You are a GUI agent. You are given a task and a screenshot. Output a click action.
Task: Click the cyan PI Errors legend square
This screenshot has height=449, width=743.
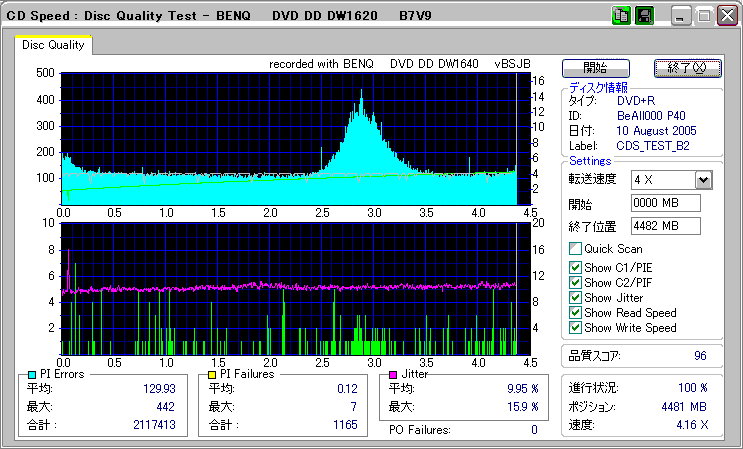33,374
